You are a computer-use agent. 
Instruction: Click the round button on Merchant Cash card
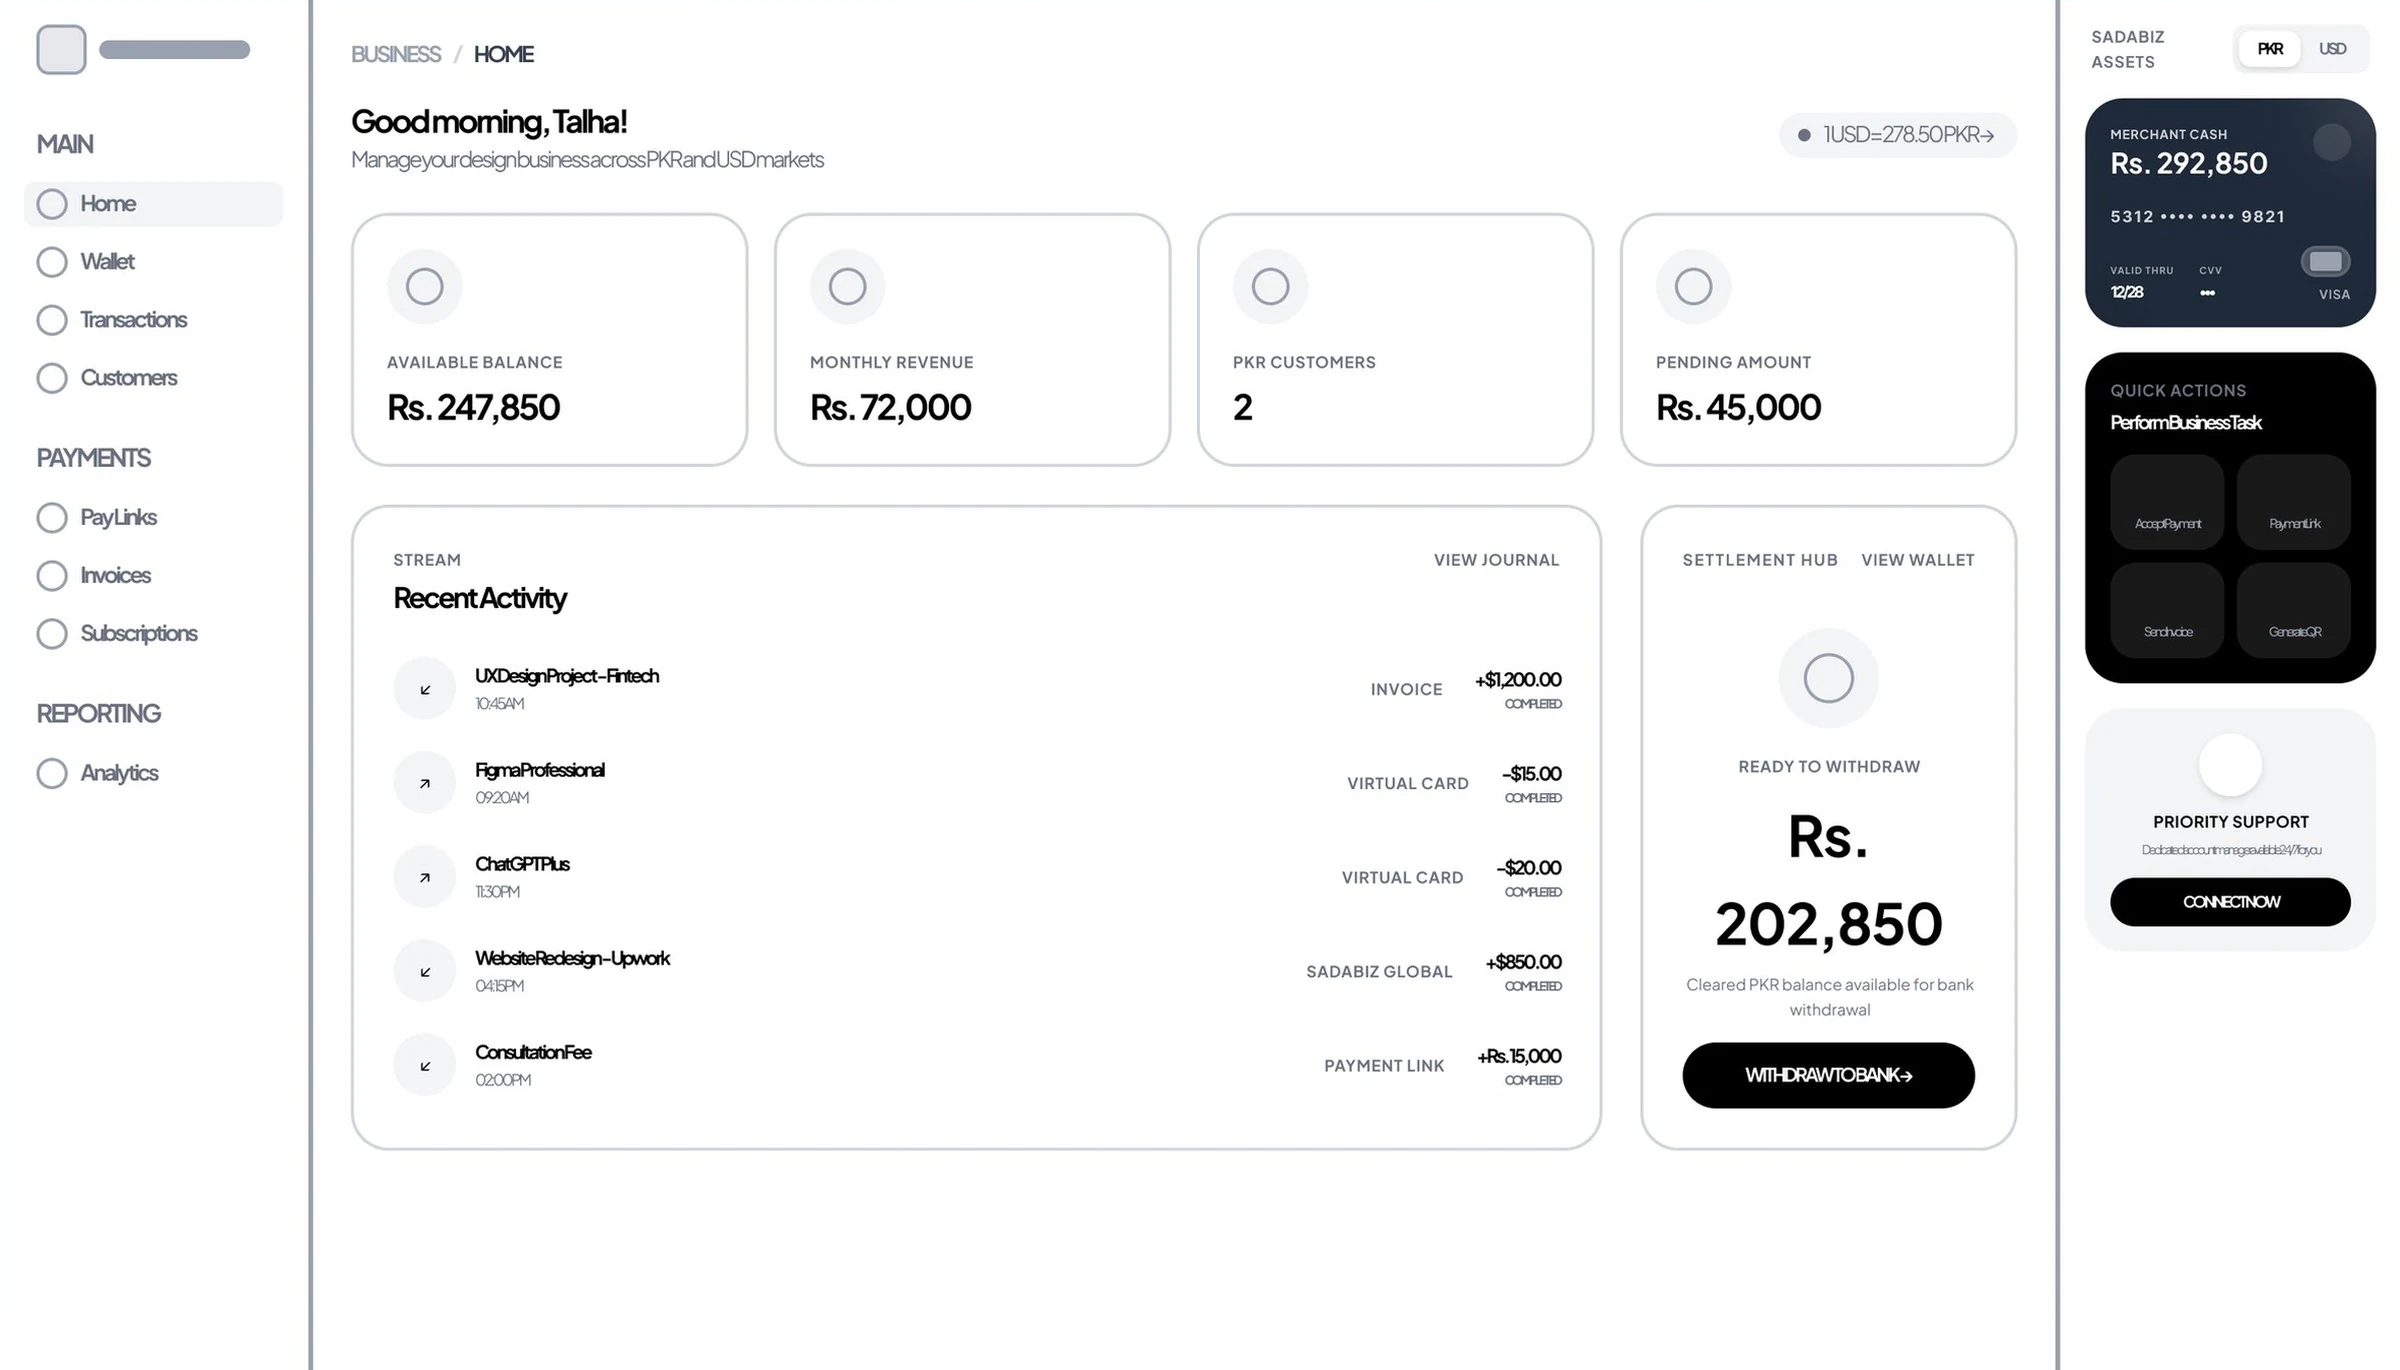(2331, 142)
